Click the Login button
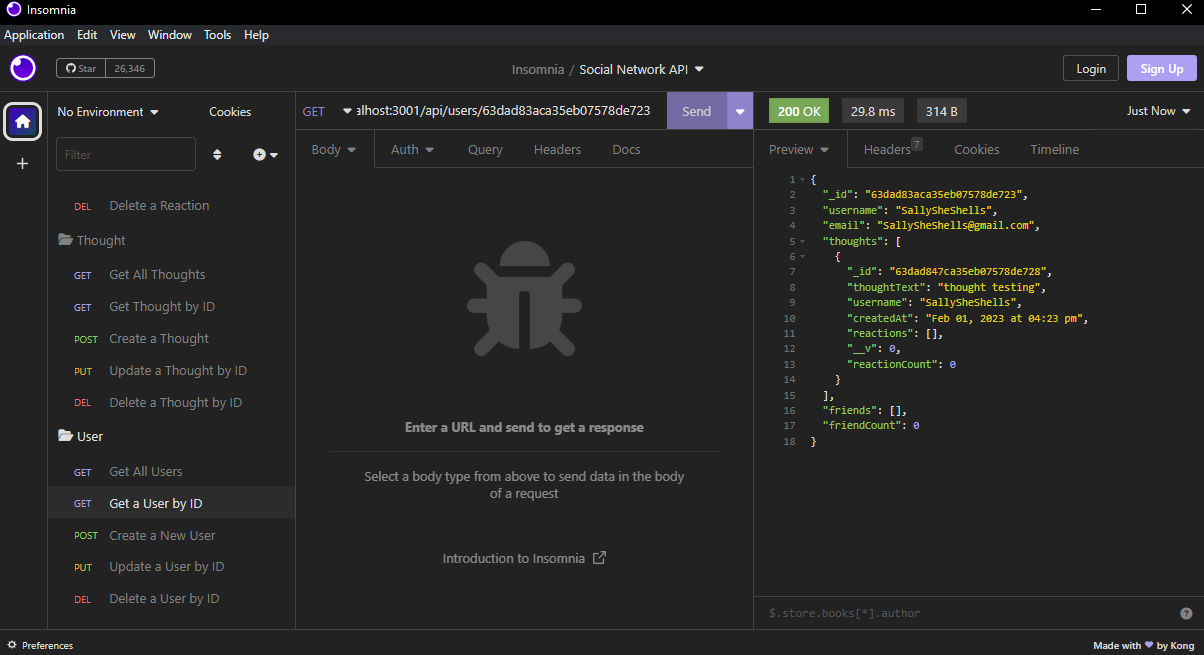This screenshot has width=1204, height=655. click(x=1091, y=68)
